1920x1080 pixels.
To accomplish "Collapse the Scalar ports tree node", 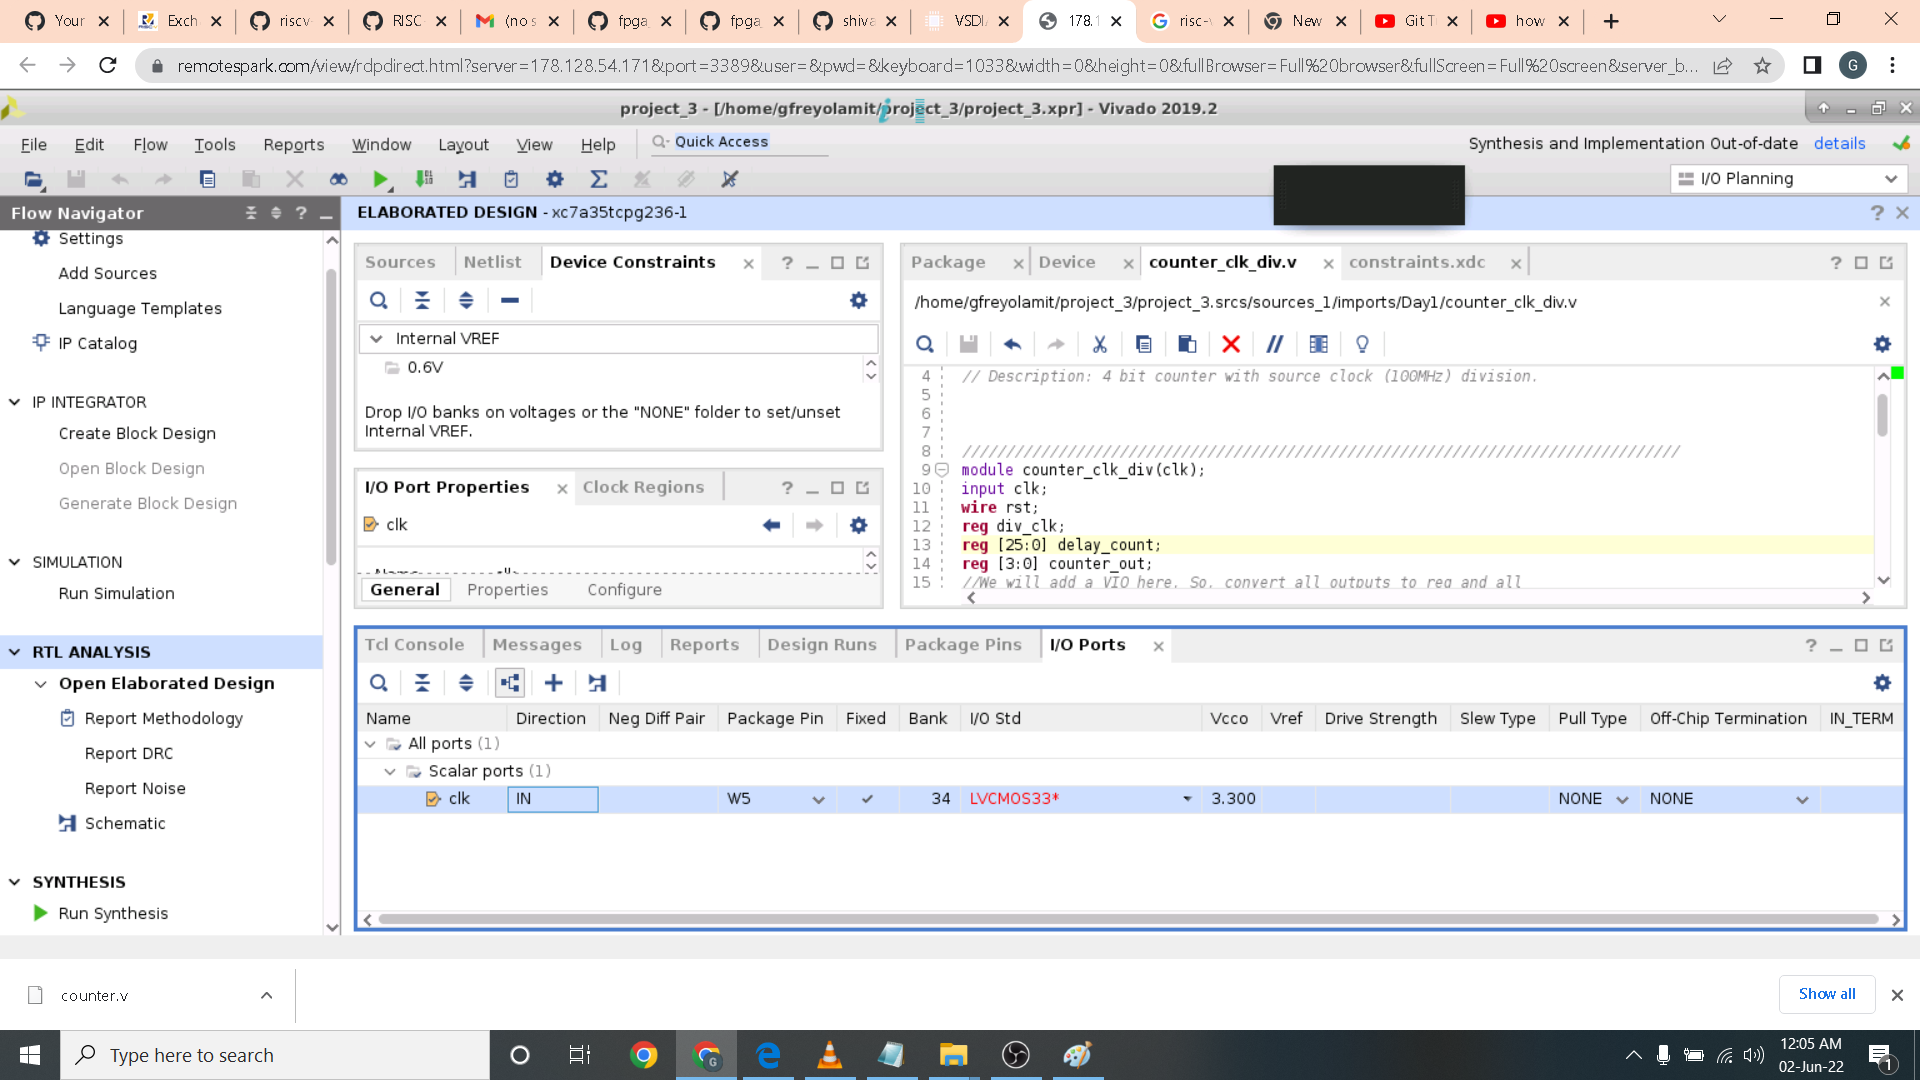I will point(390,771).
